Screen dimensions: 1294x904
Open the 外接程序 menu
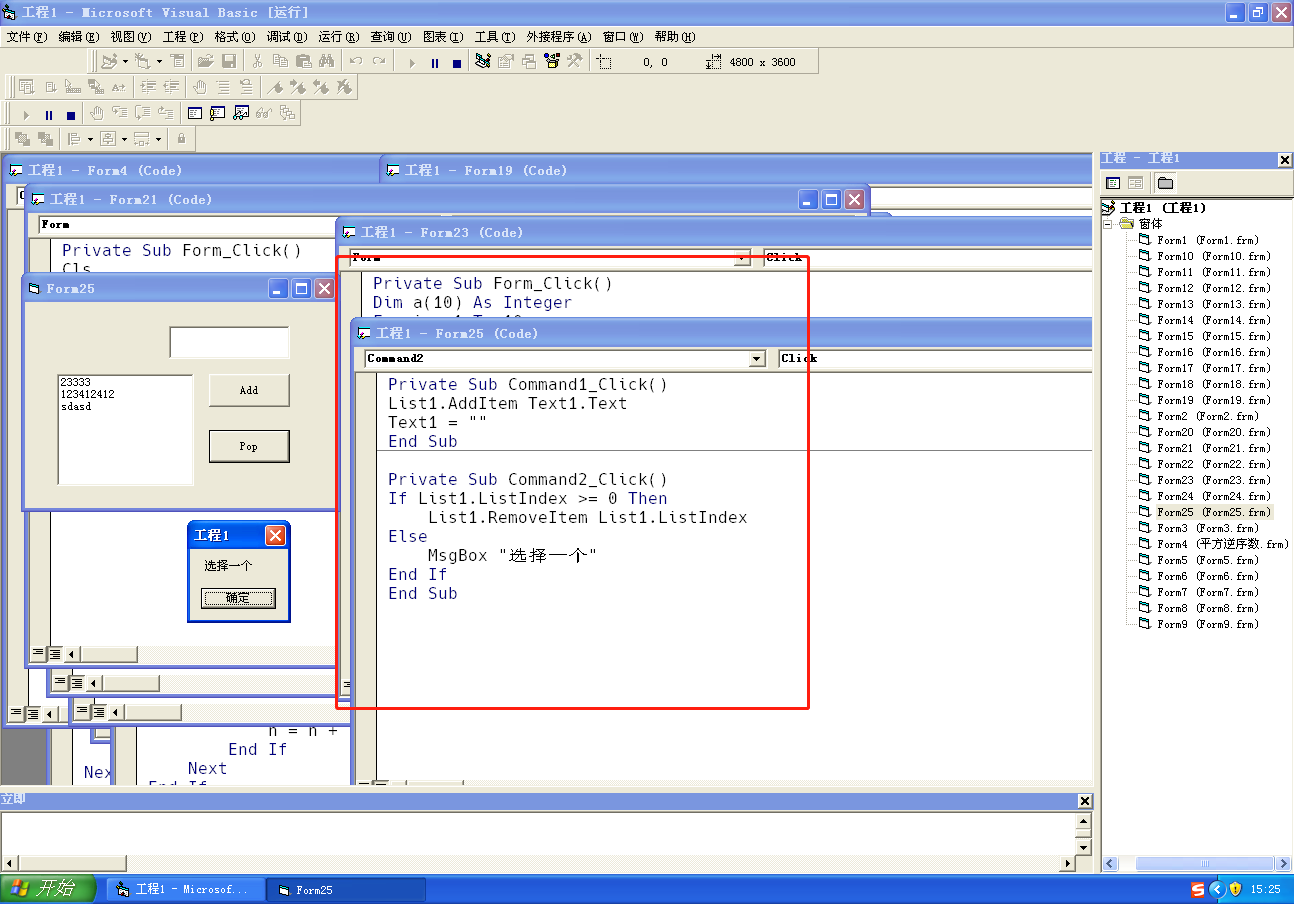click(x=559, y=37)
